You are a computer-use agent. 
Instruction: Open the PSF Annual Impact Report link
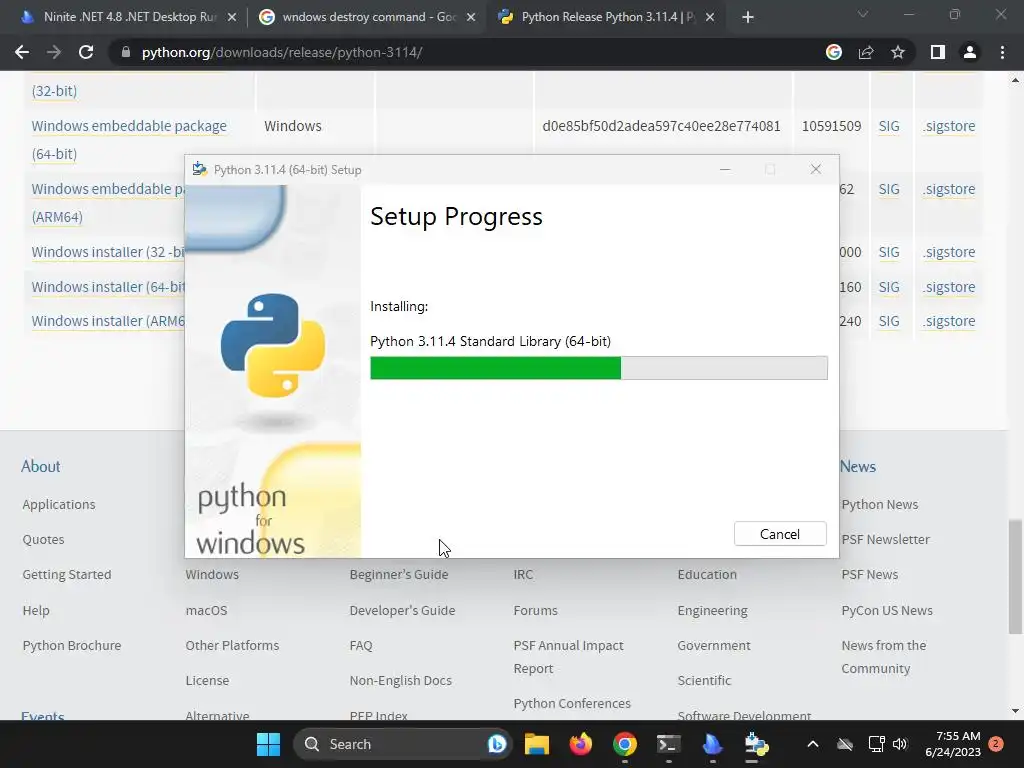(x=568, y=657)
